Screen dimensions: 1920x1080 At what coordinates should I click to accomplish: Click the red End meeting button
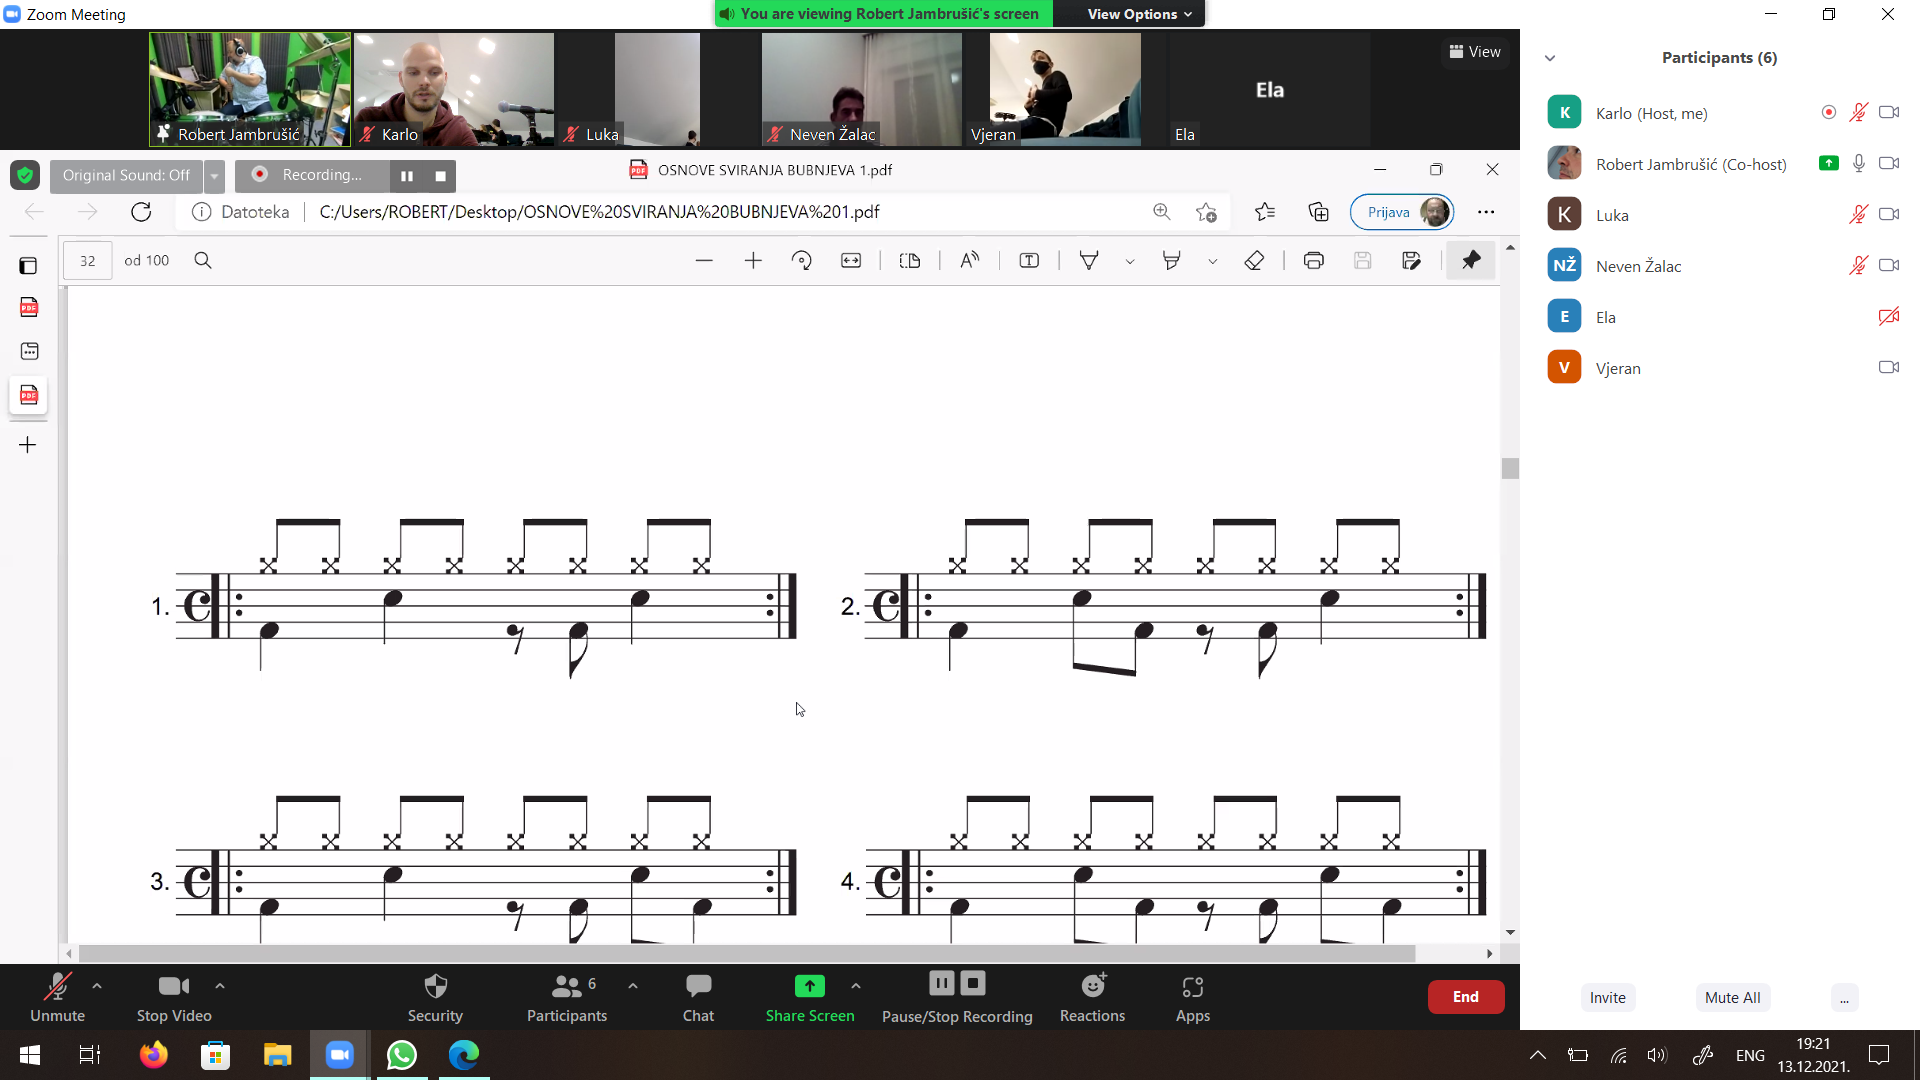[x=1465, y=997]
